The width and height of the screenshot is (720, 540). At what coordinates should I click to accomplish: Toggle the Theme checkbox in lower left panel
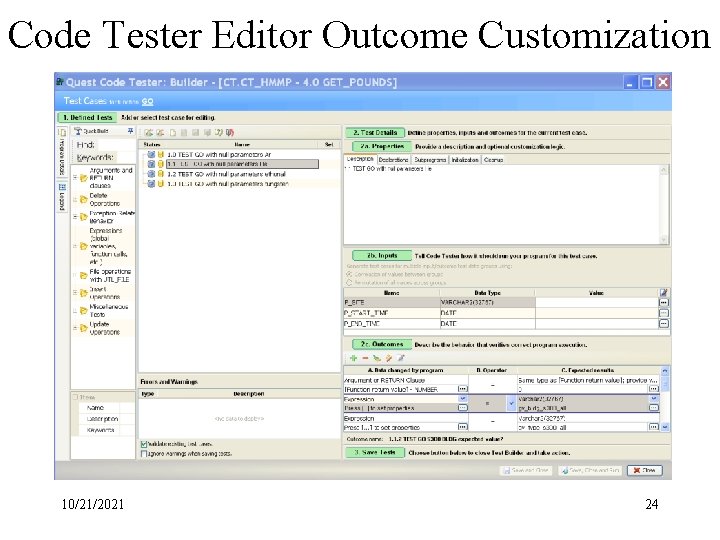coord(76,397)
